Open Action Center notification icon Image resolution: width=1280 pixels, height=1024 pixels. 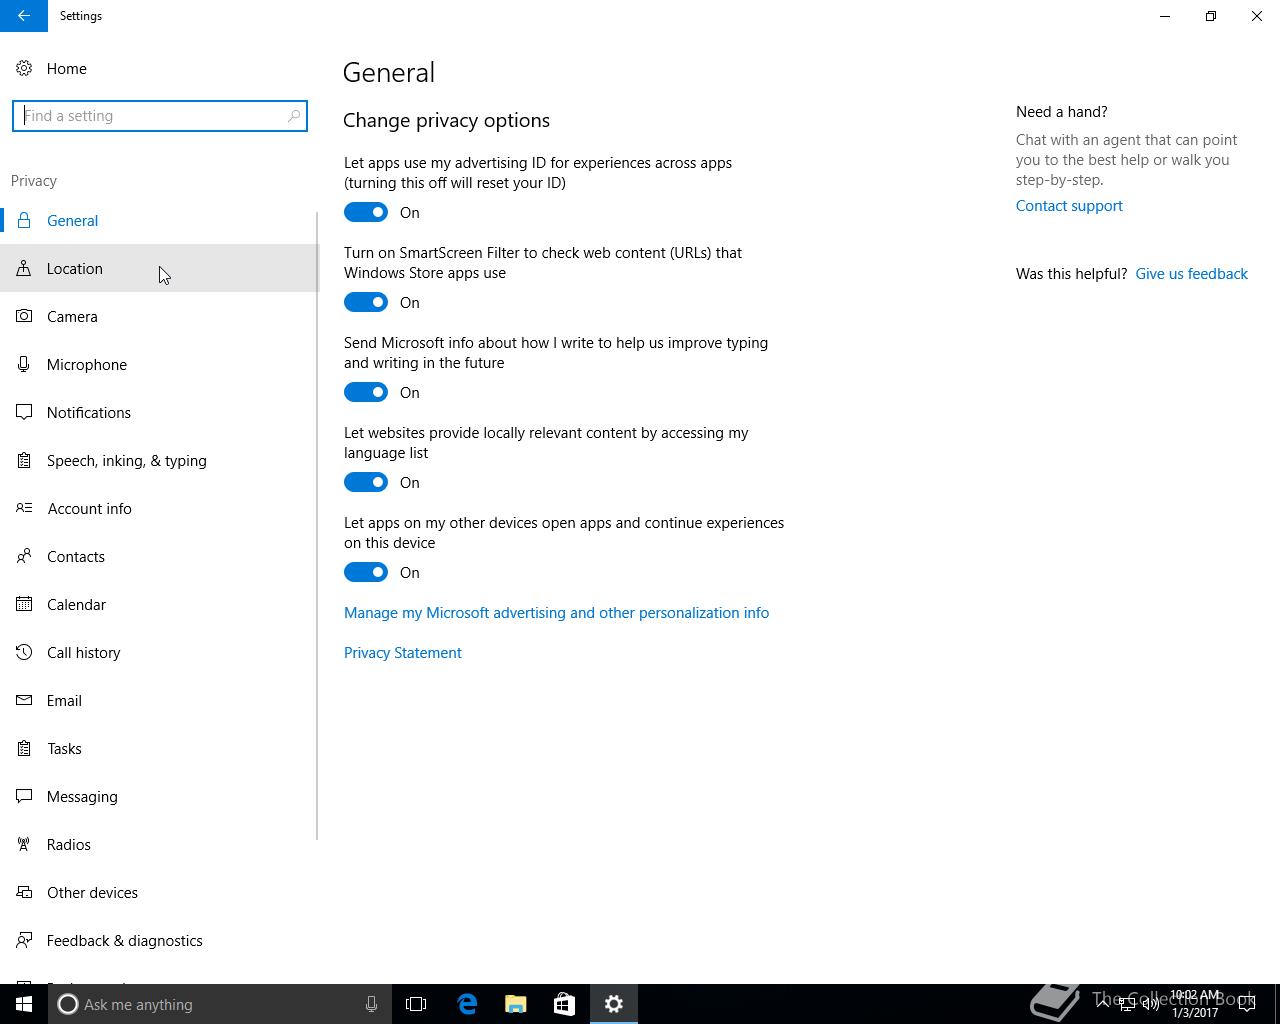pos(1247,1004)
